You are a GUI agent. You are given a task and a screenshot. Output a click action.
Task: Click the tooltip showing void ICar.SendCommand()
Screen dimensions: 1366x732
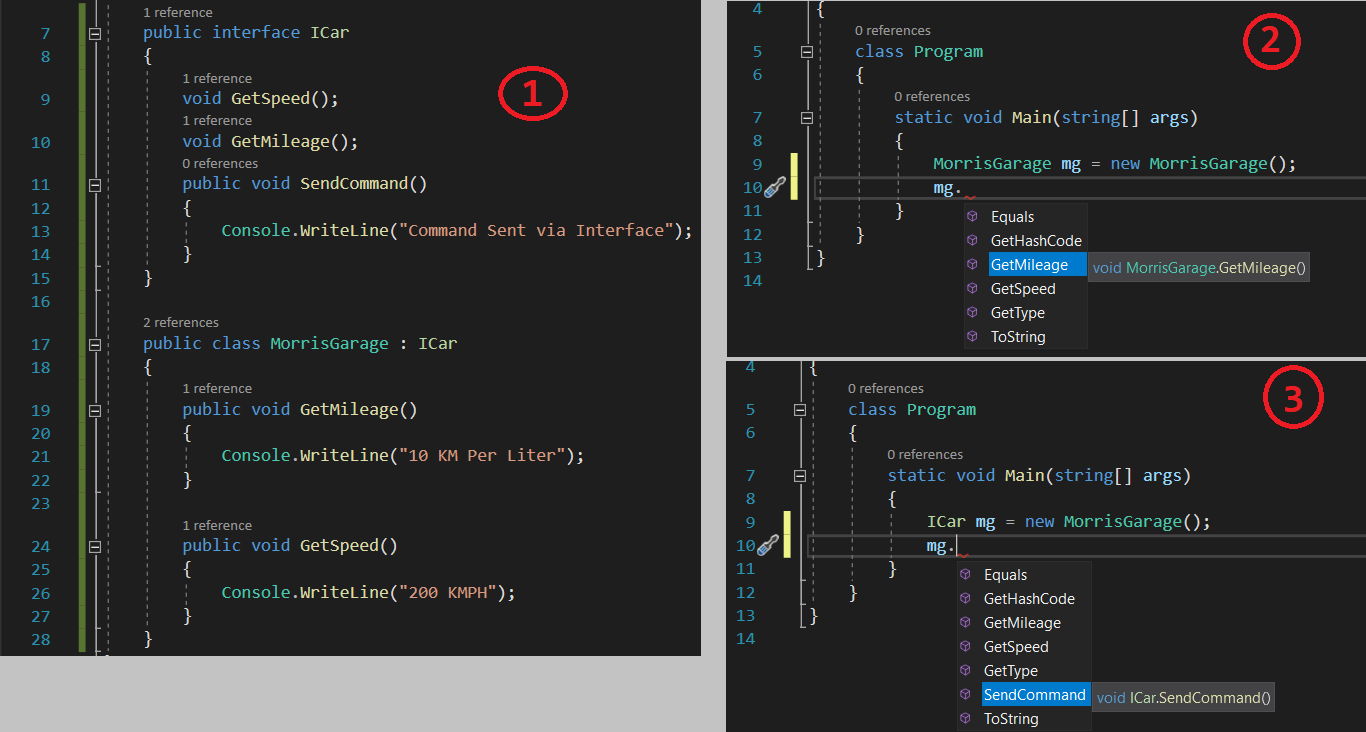pyautogui.click(x=1183, y=697)
